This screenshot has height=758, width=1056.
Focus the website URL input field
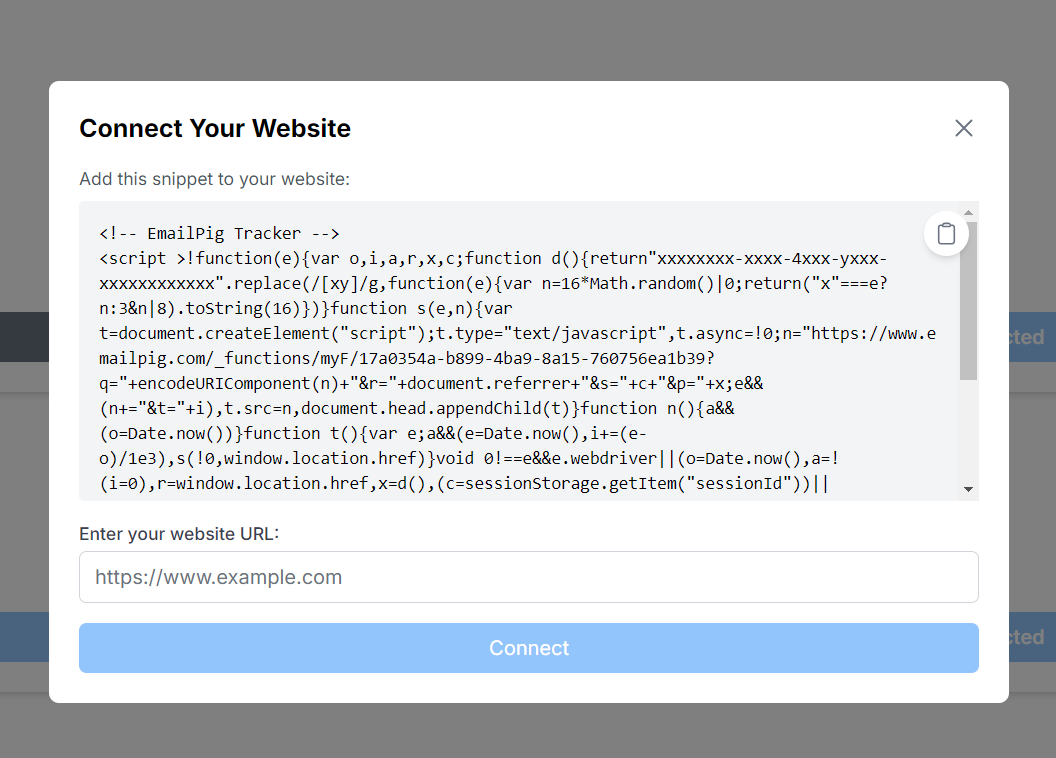tap(529, 577)
